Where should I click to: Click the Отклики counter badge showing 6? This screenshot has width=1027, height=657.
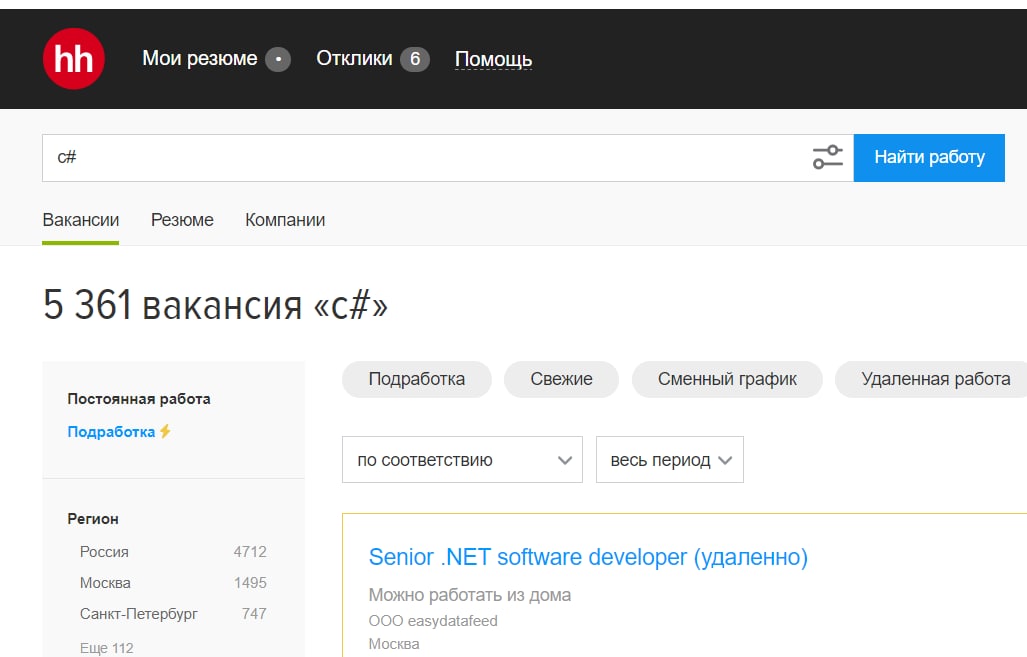tap(415, 60)
